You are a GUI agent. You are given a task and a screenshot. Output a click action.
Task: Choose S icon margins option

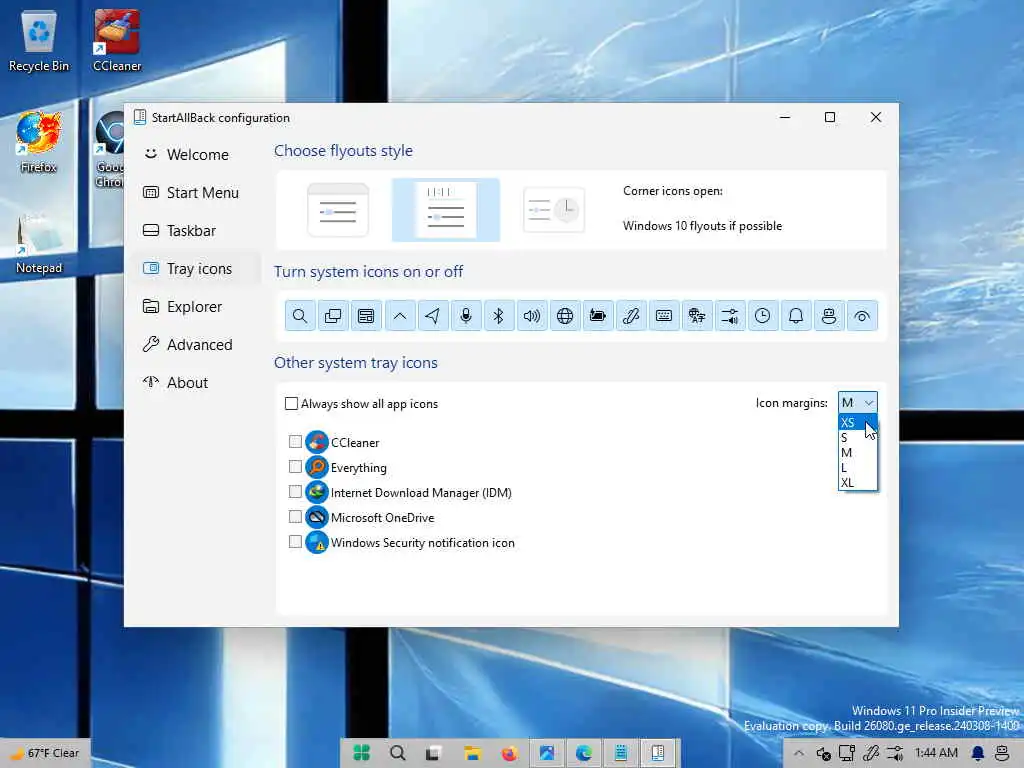click(857, 438)
